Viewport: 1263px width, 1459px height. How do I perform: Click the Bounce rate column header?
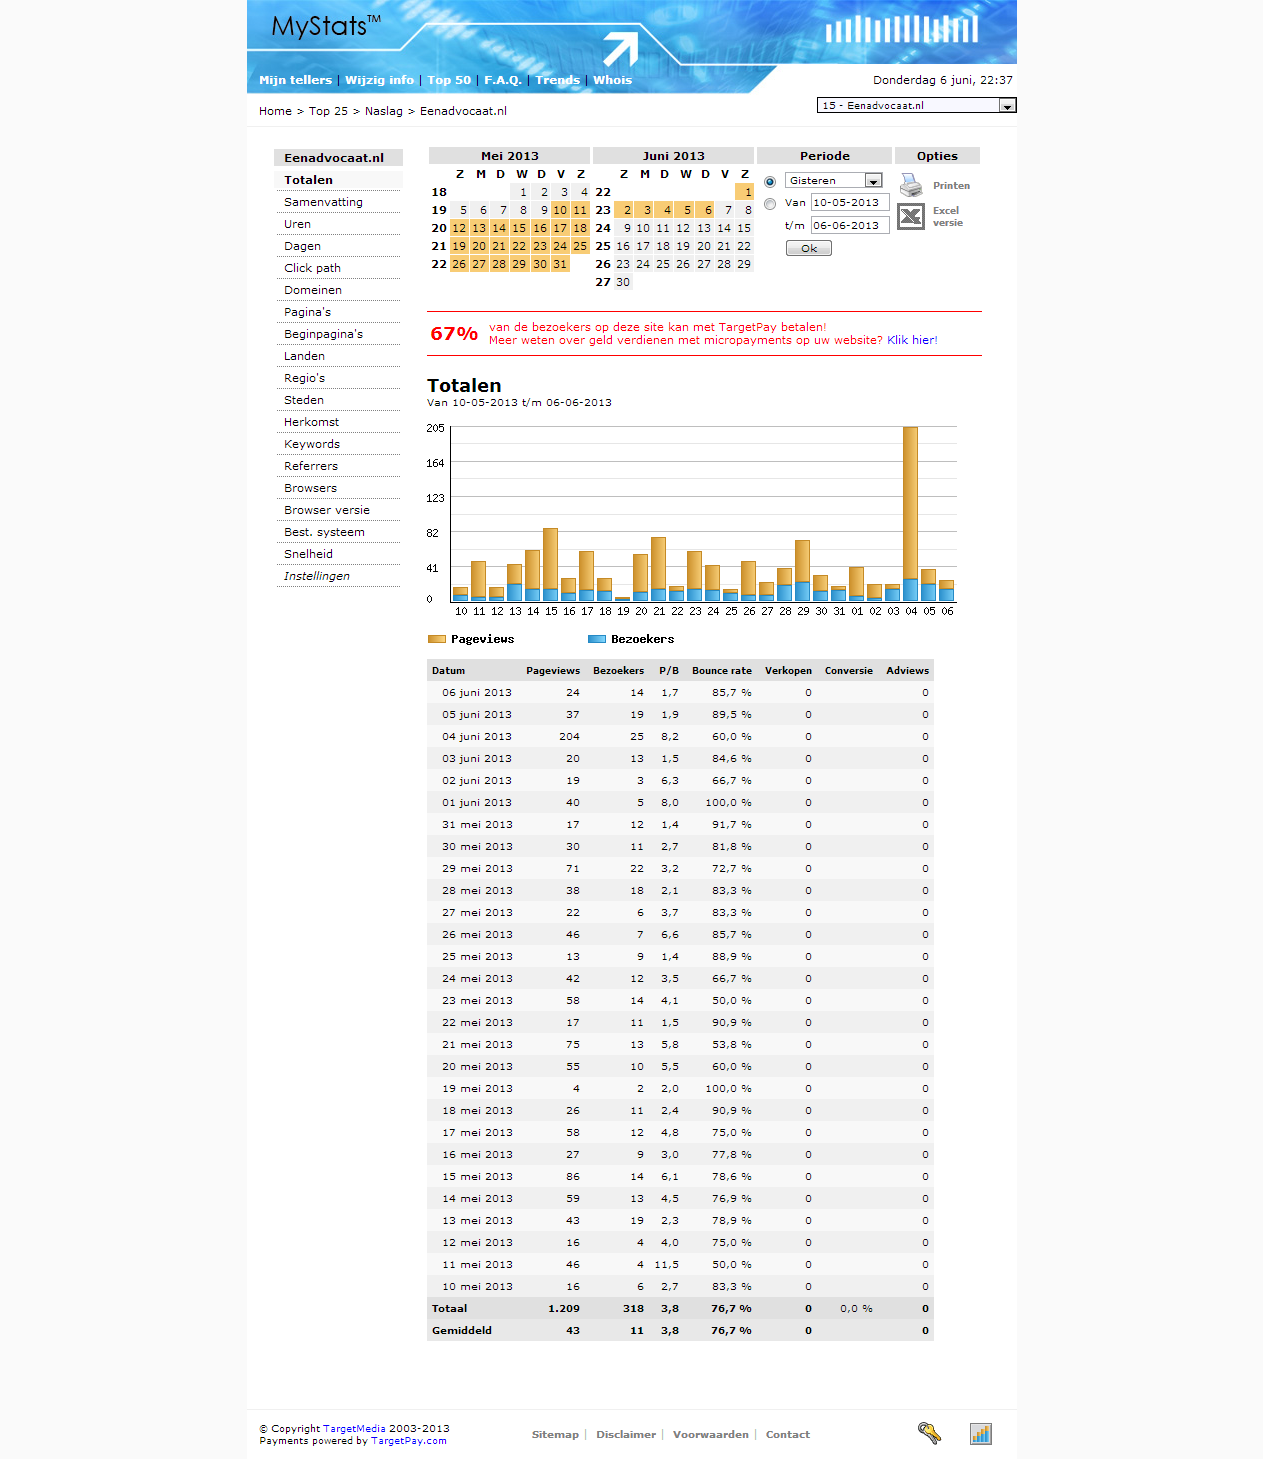[722, 671]
